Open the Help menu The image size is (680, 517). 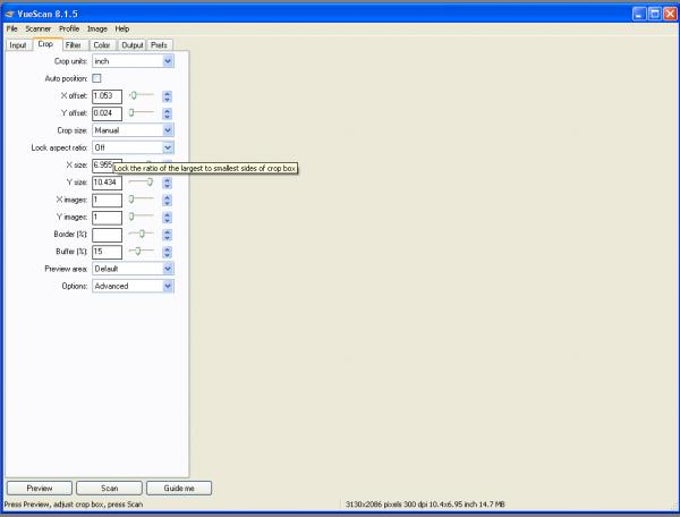point(122,29)
